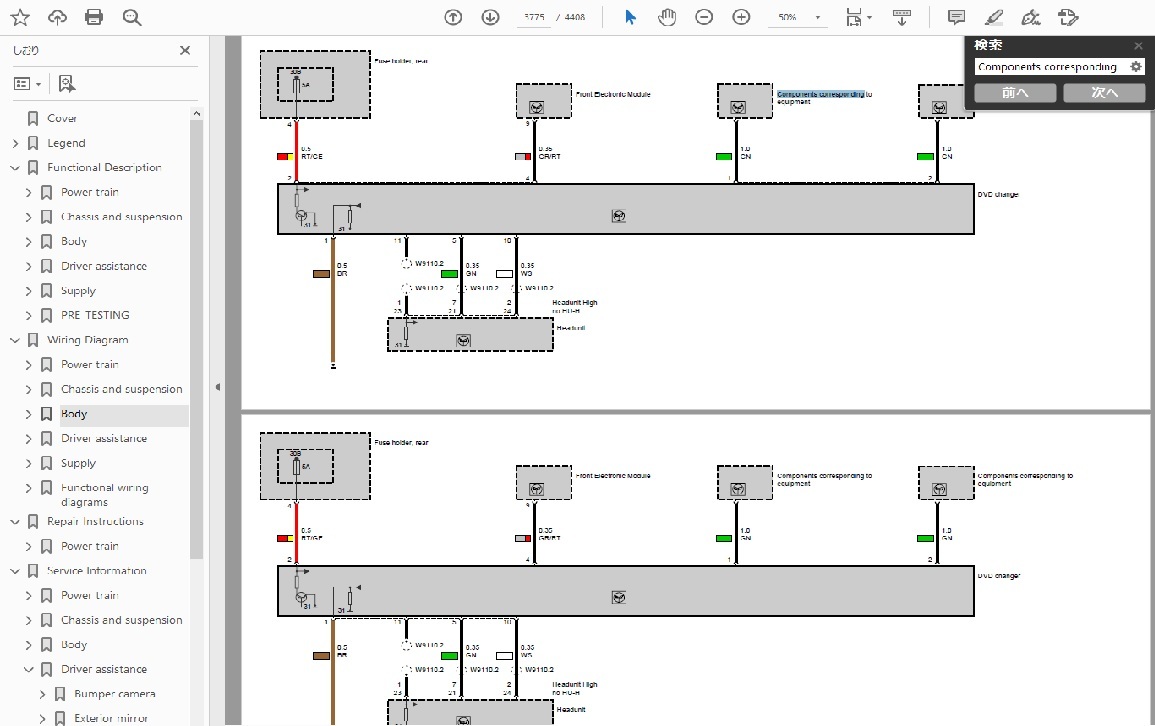Collapse the Wiring Diagram bookmark section
Screen dimensions: 1155x726
15,340
